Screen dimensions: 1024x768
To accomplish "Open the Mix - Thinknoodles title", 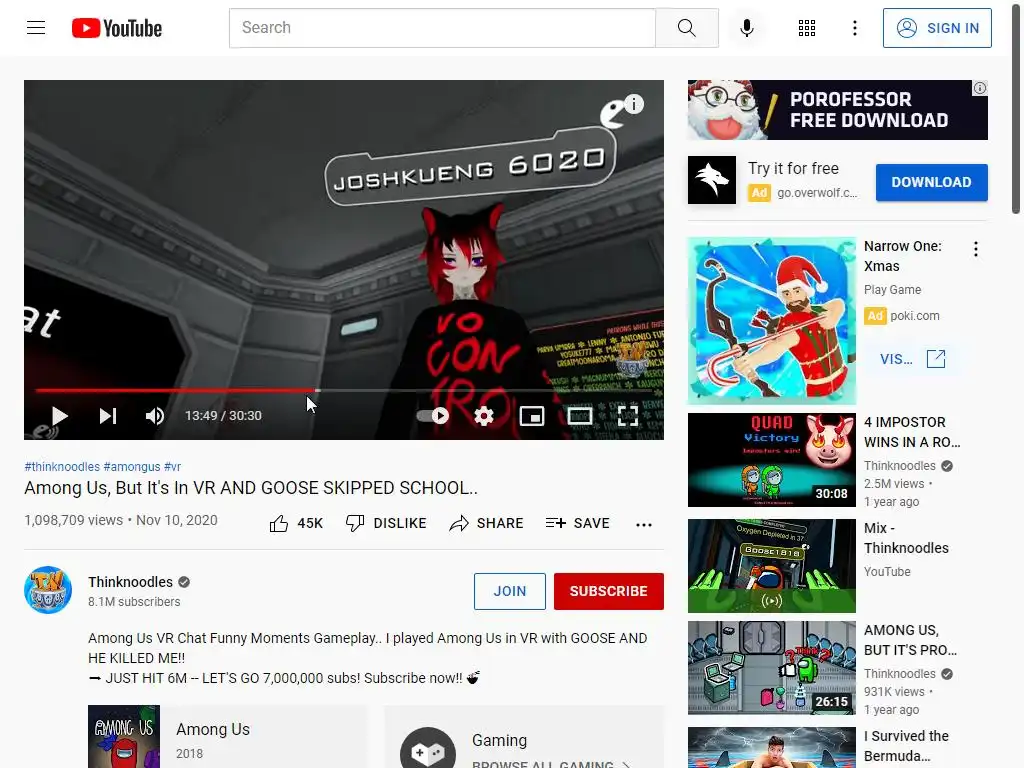I will [x=906, y=538].
